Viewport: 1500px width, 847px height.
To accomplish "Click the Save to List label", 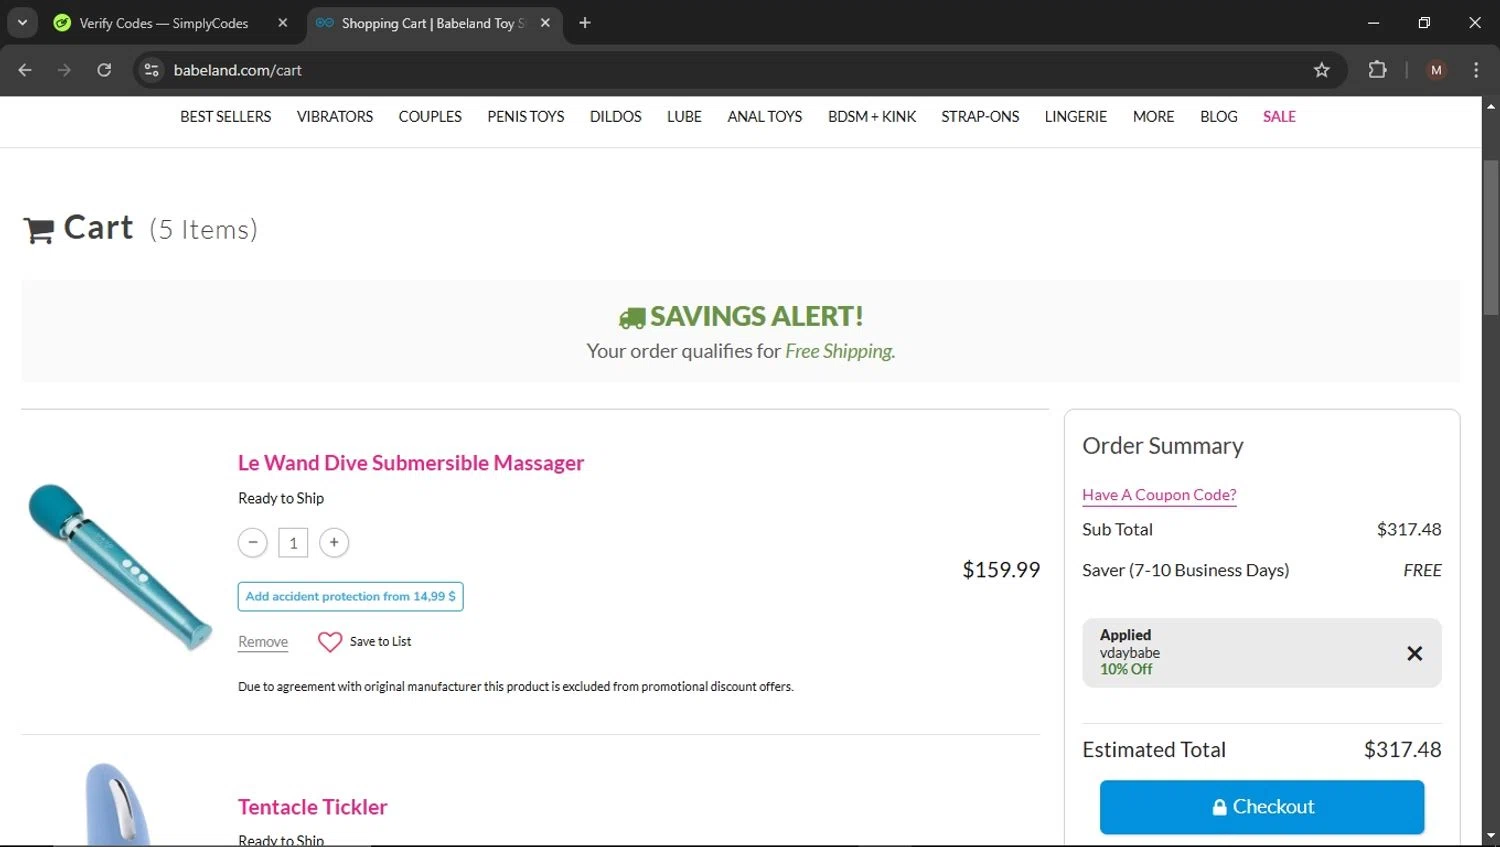I will 381,642.
